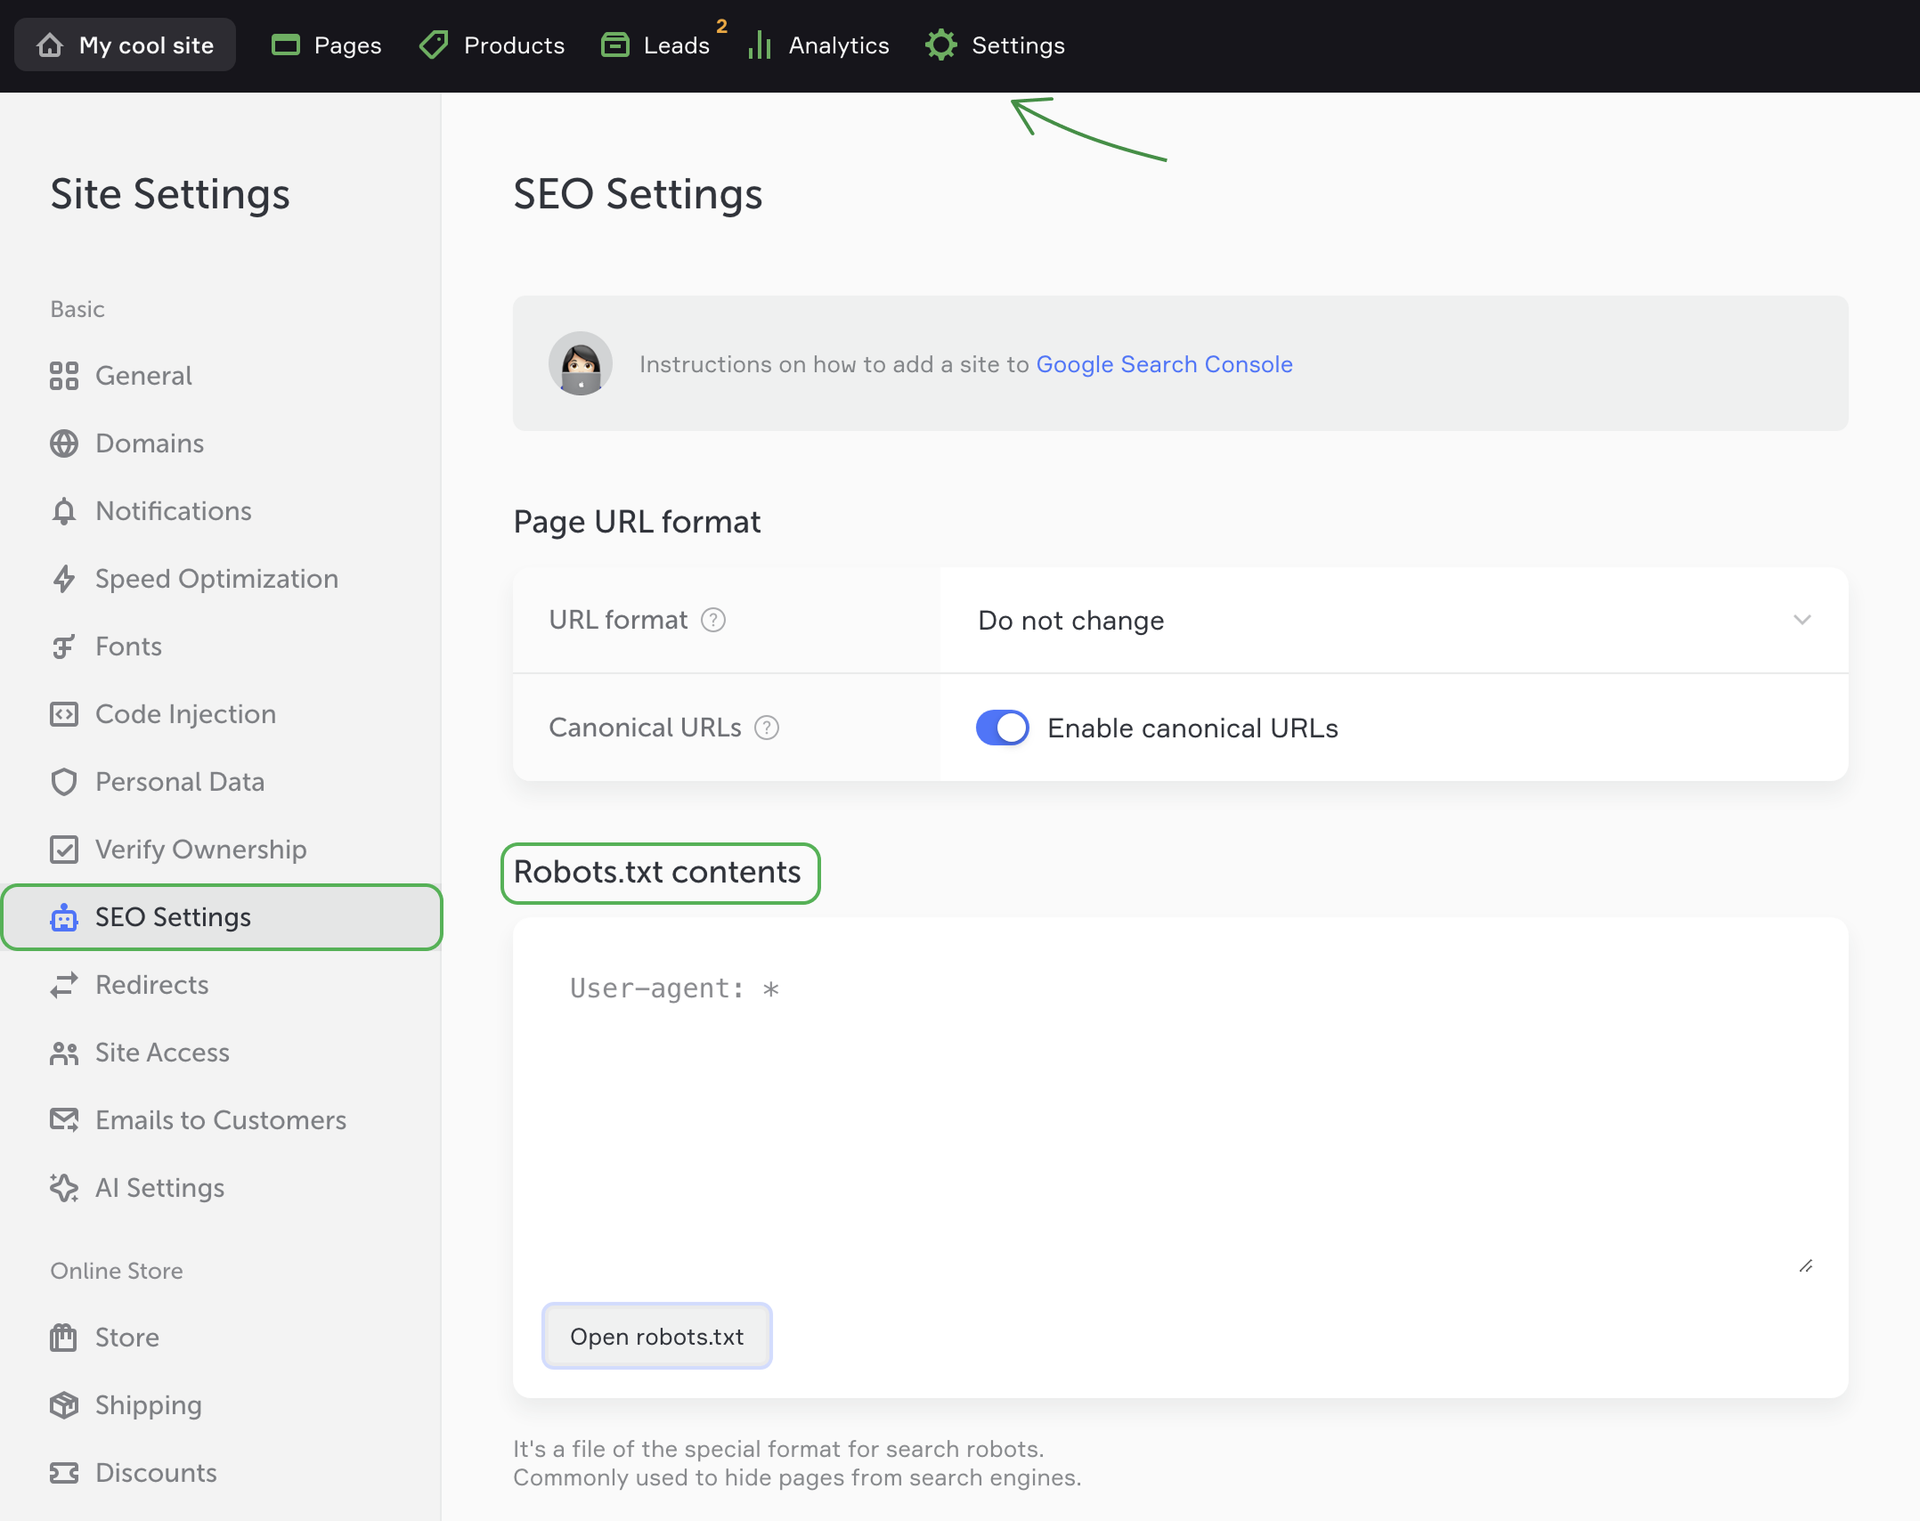Click the Notifications bell icon
This screenshot has width=1920, height=1521.
click(x=64, y=511)
